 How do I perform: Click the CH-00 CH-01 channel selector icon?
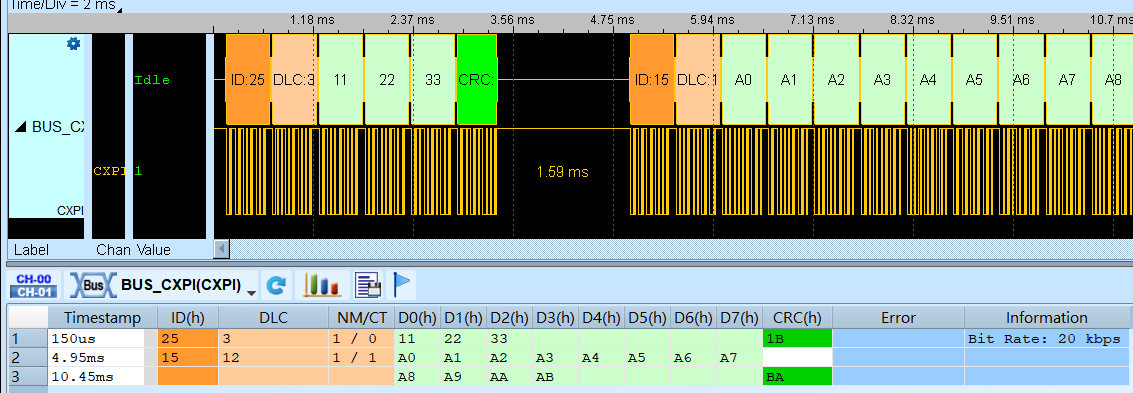click(x=34, y=285)
